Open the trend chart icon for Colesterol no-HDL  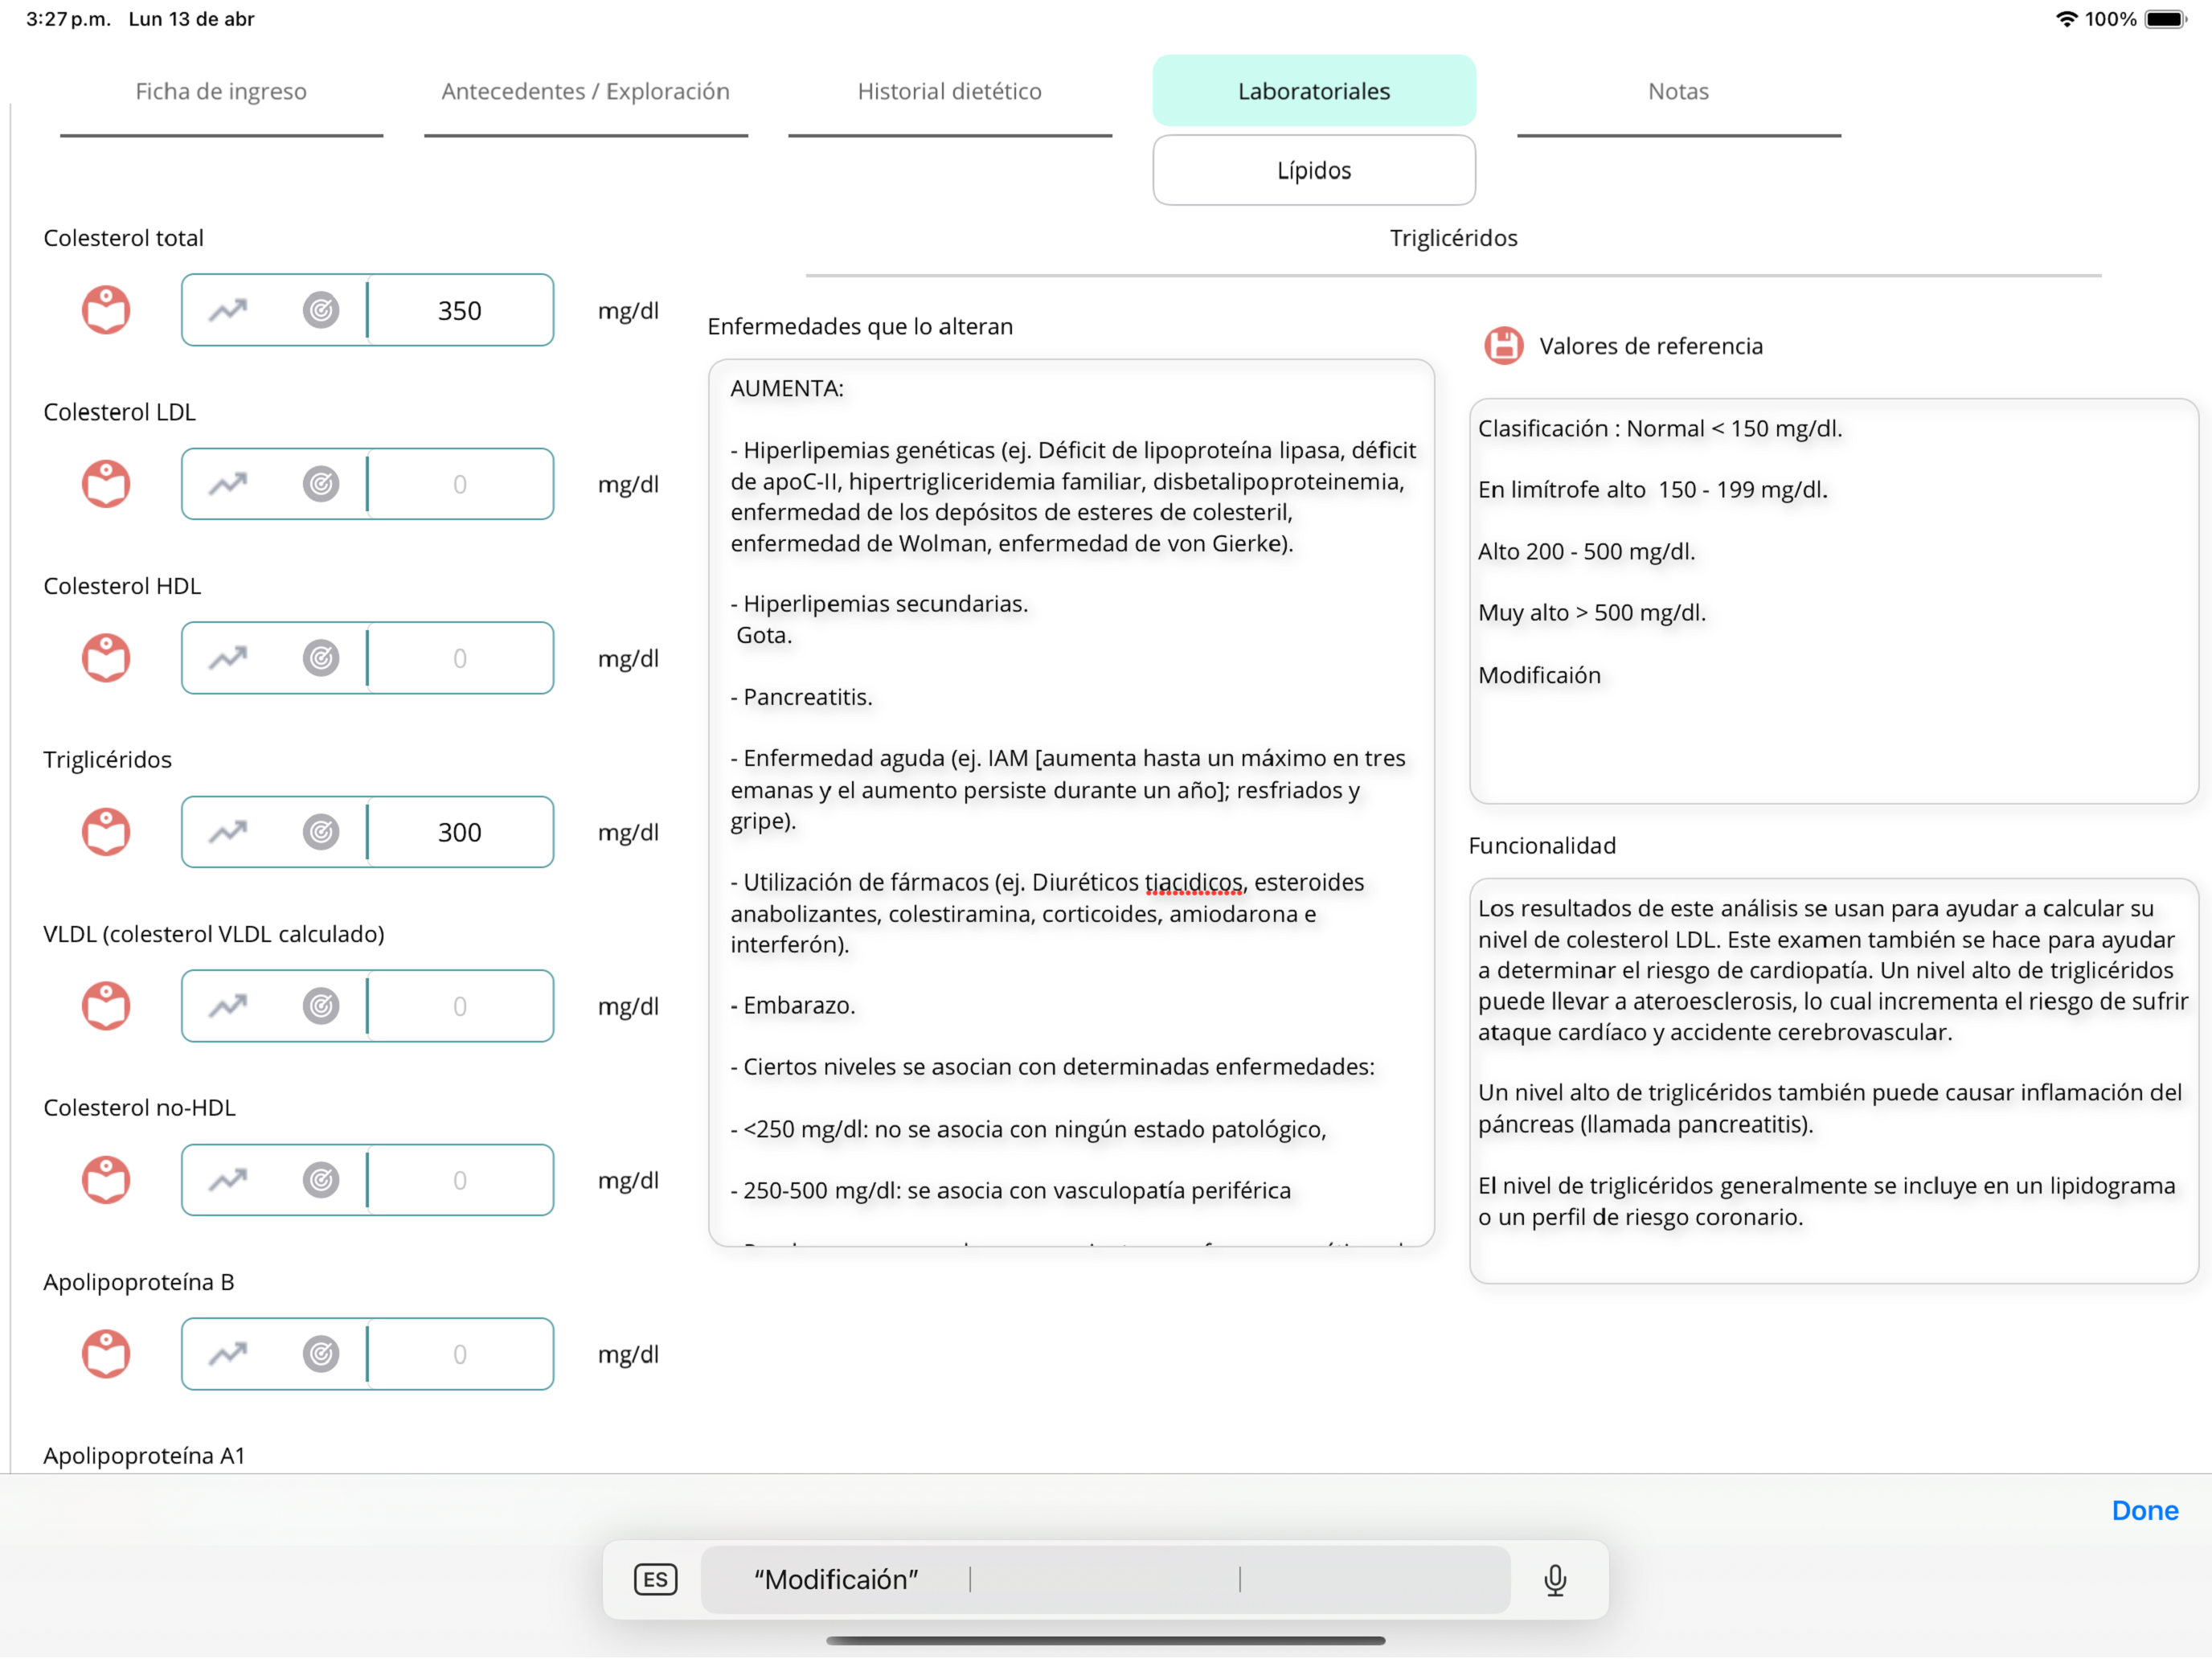[228, 1180]
